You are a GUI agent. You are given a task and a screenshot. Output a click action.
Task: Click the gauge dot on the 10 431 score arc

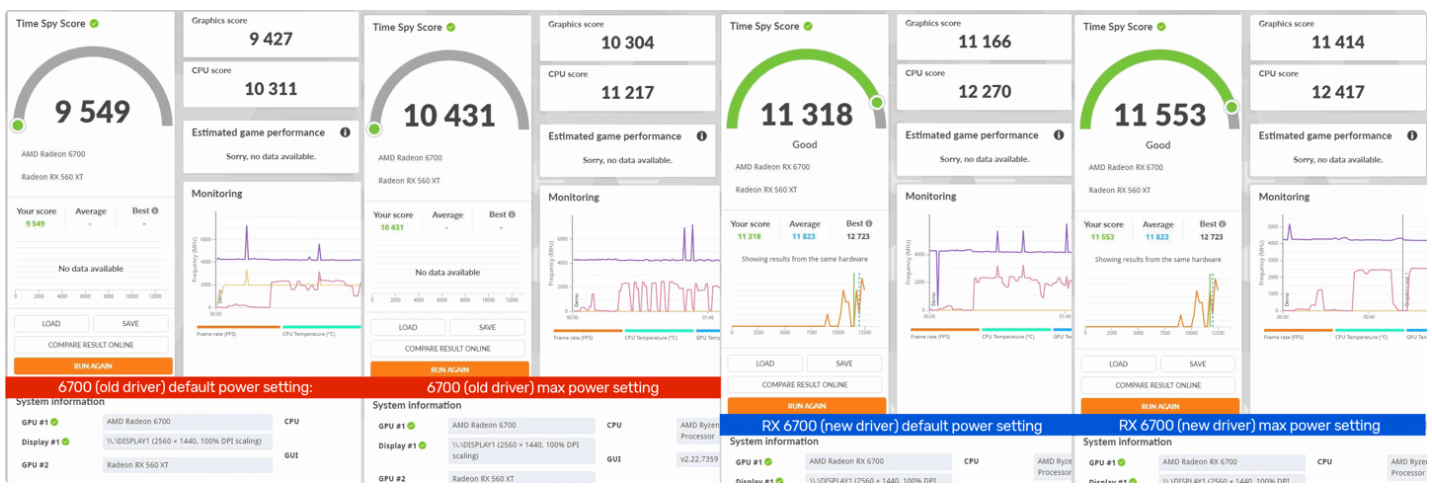click(374, 128)
